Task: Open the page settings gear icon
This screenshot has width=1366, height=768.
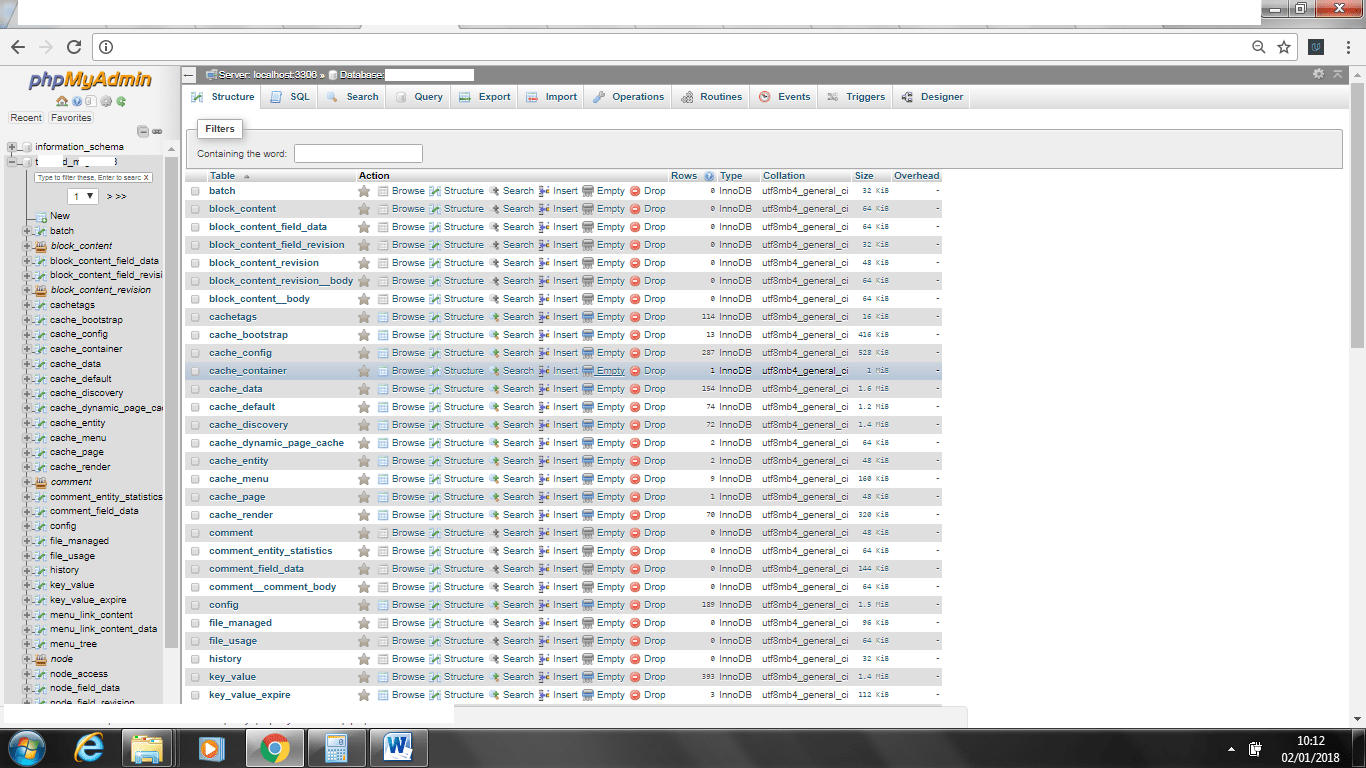Action: coord(1318,74)
